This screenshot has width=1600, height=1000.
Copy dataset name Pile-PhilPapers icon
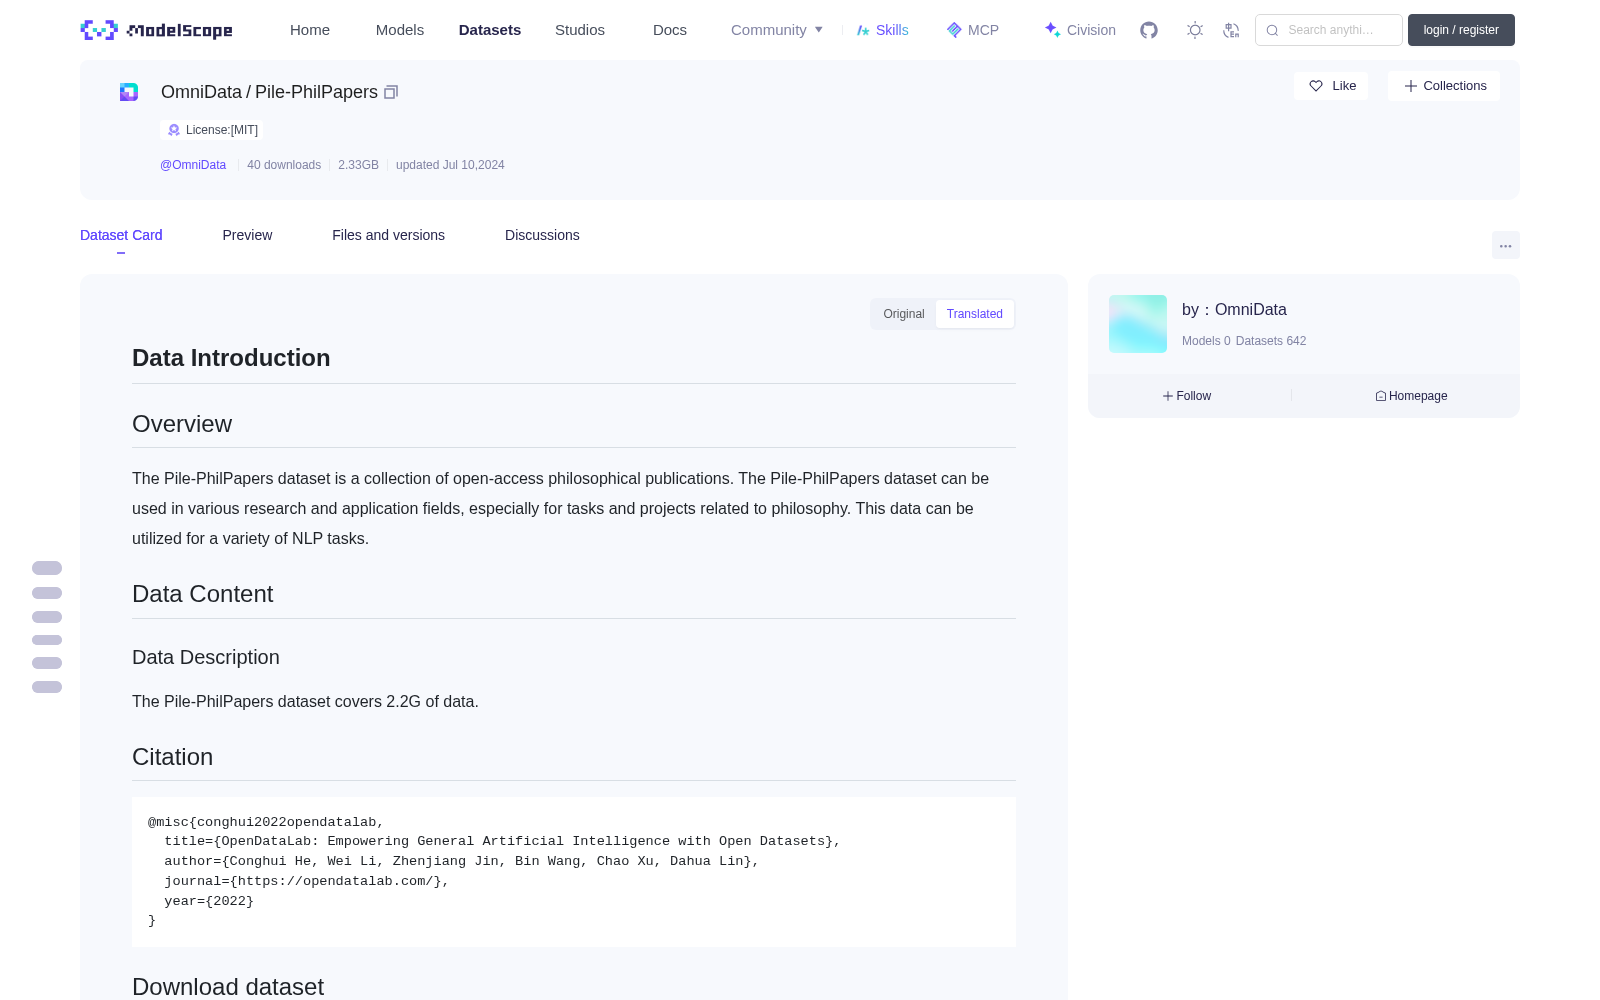pyautogui.click(x=391, y=92)
